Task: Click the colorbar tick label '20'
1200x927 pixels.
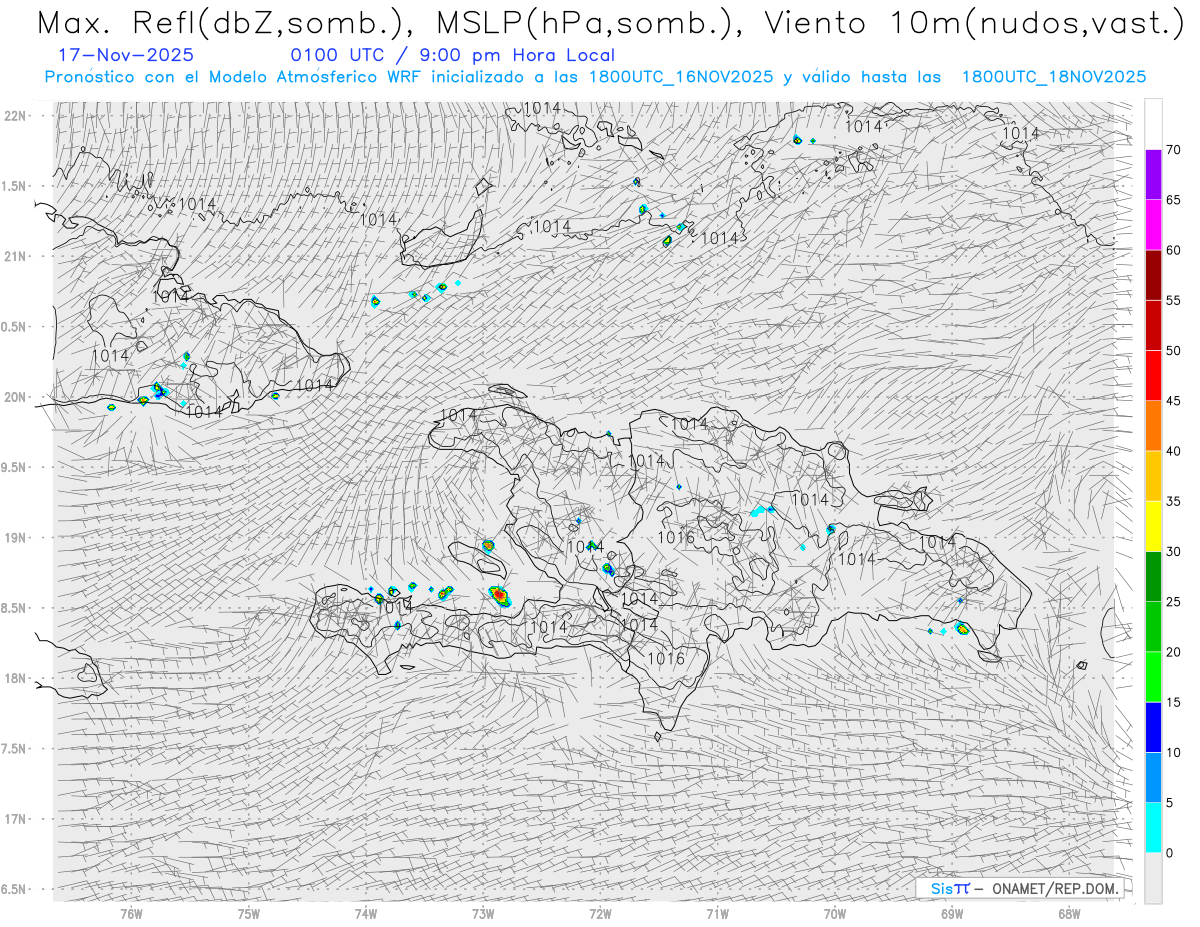Action: pos(1173,652)
